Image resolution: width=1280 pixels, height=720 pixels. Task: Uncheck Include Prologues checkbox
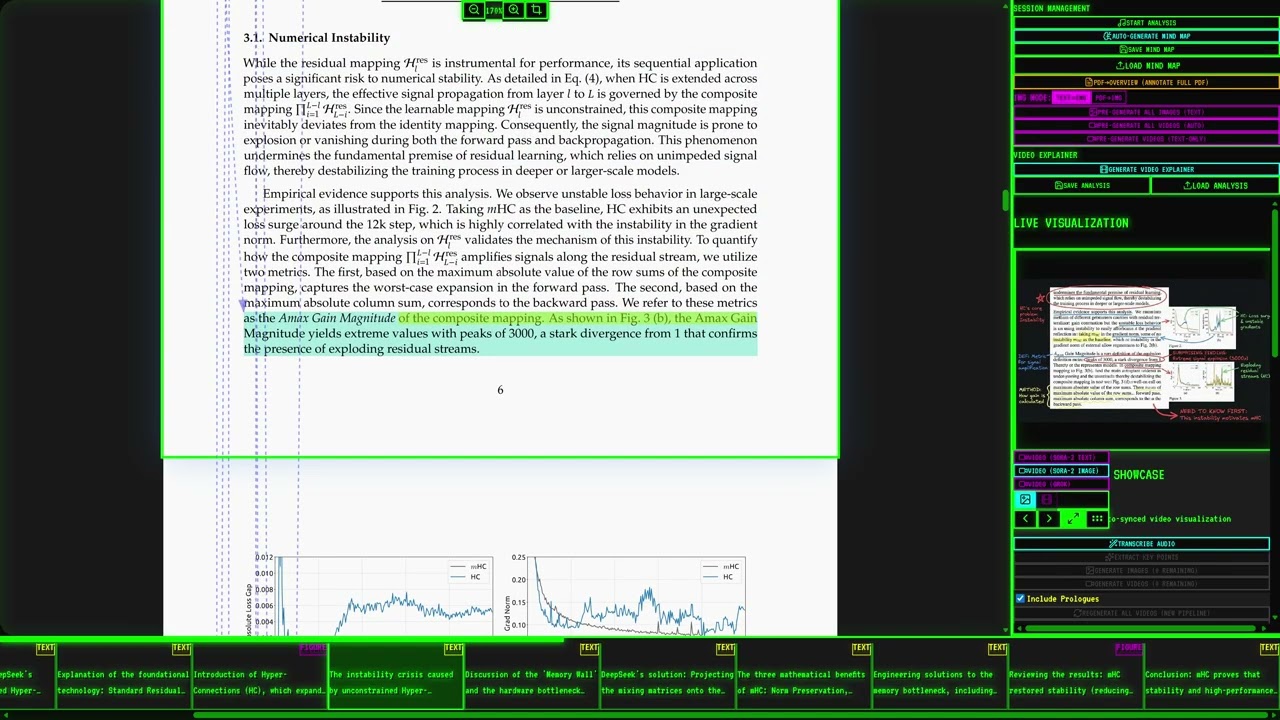click(1020, 599)
